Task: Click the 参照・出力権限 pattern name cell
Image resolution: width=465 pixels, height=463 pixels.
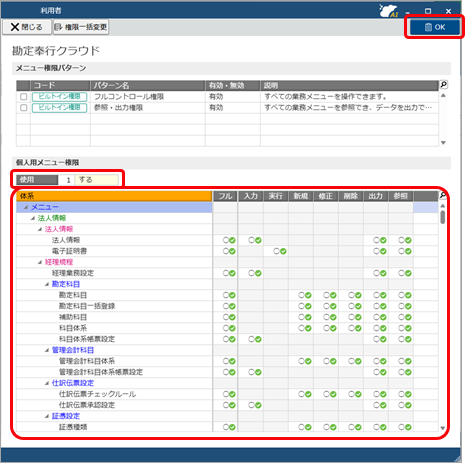Action: point(148,108)
